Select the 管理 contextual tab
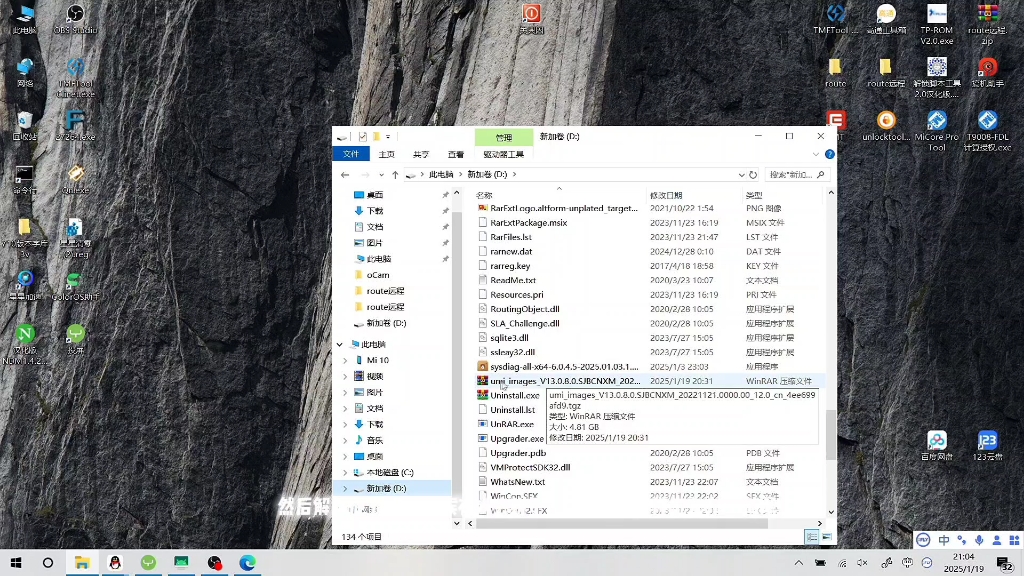This screenshot has height=576, width=1024. tap(504, 137)
